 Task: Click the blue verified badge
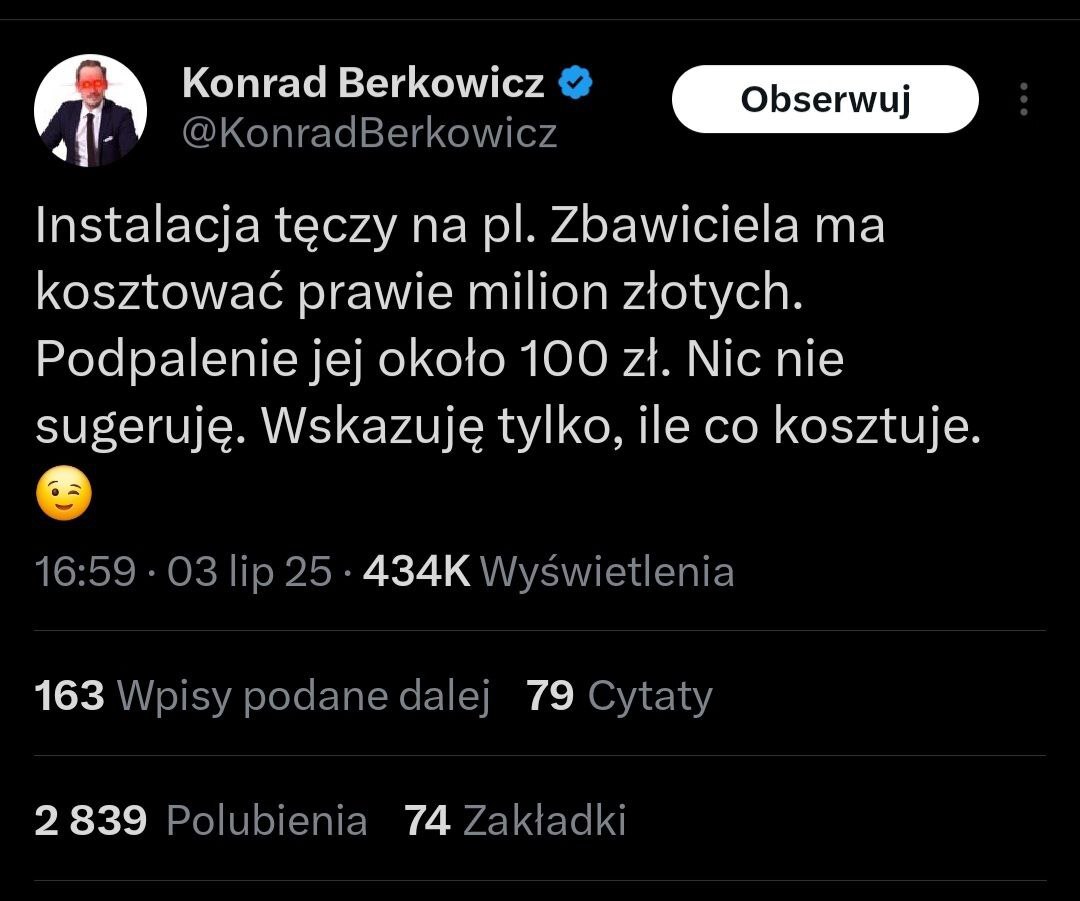pyautogui.click(x=575, y=84)
